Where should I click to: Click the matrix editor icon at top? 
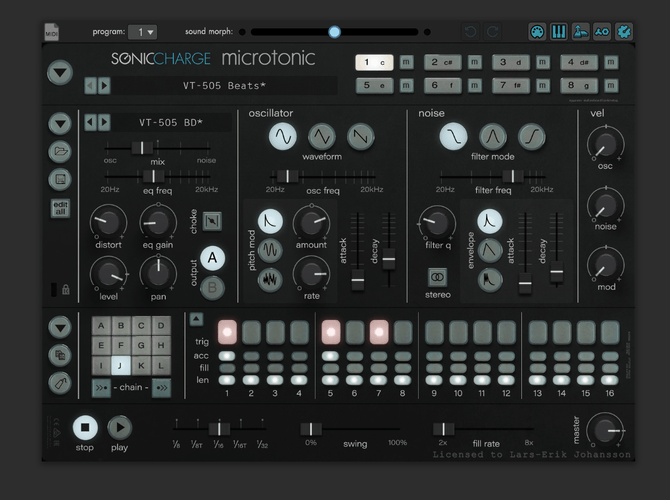coord(580,32)
